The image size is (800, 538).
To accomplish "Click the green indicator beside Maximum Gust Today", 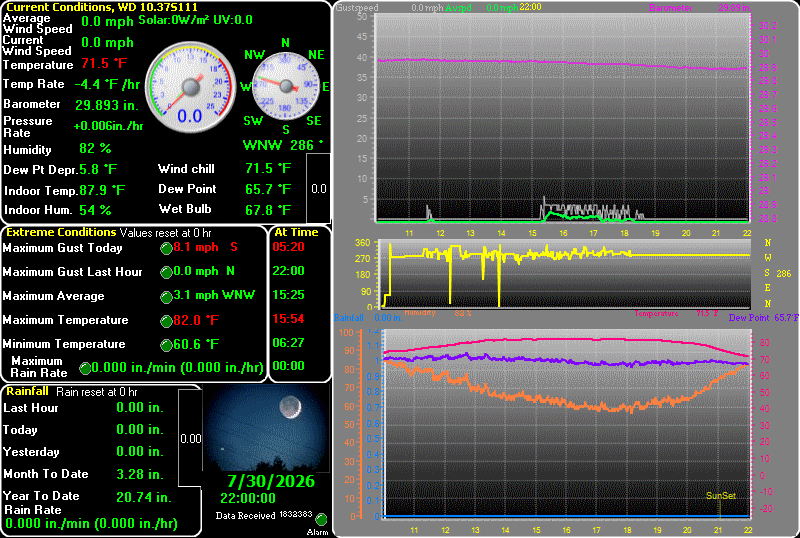I will click(166, 249).
